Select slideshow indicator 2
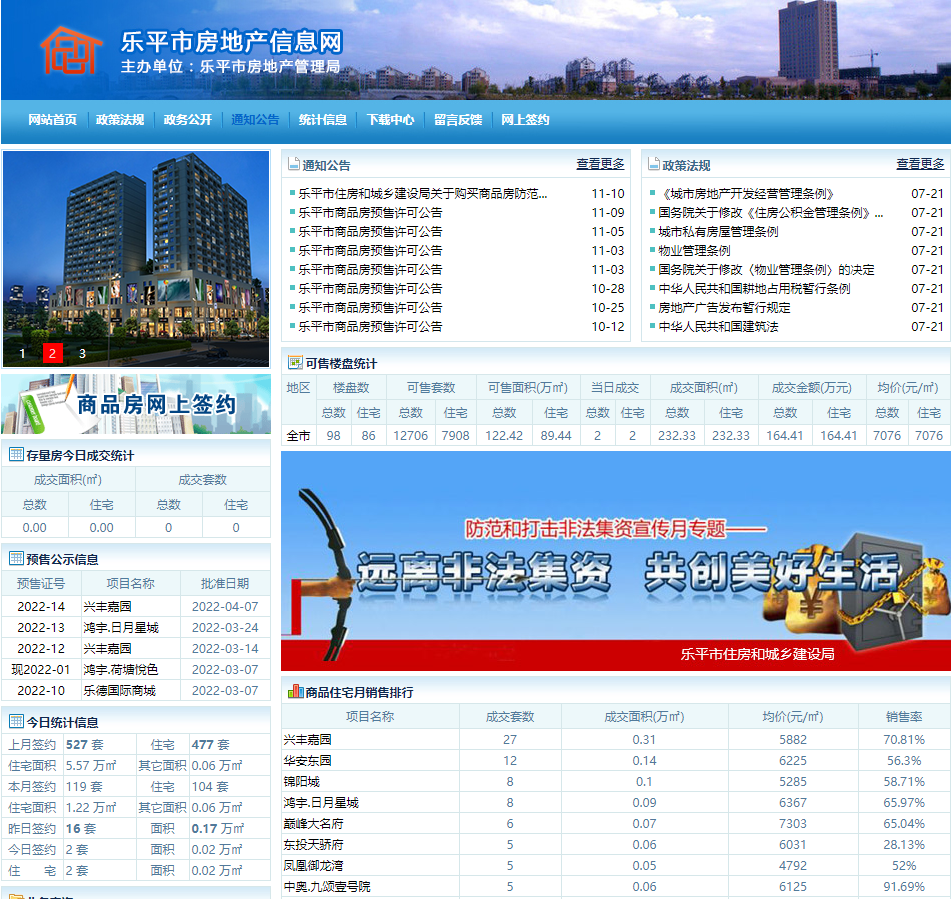Viewport: 952px width, 899px height. coord(53,353)
